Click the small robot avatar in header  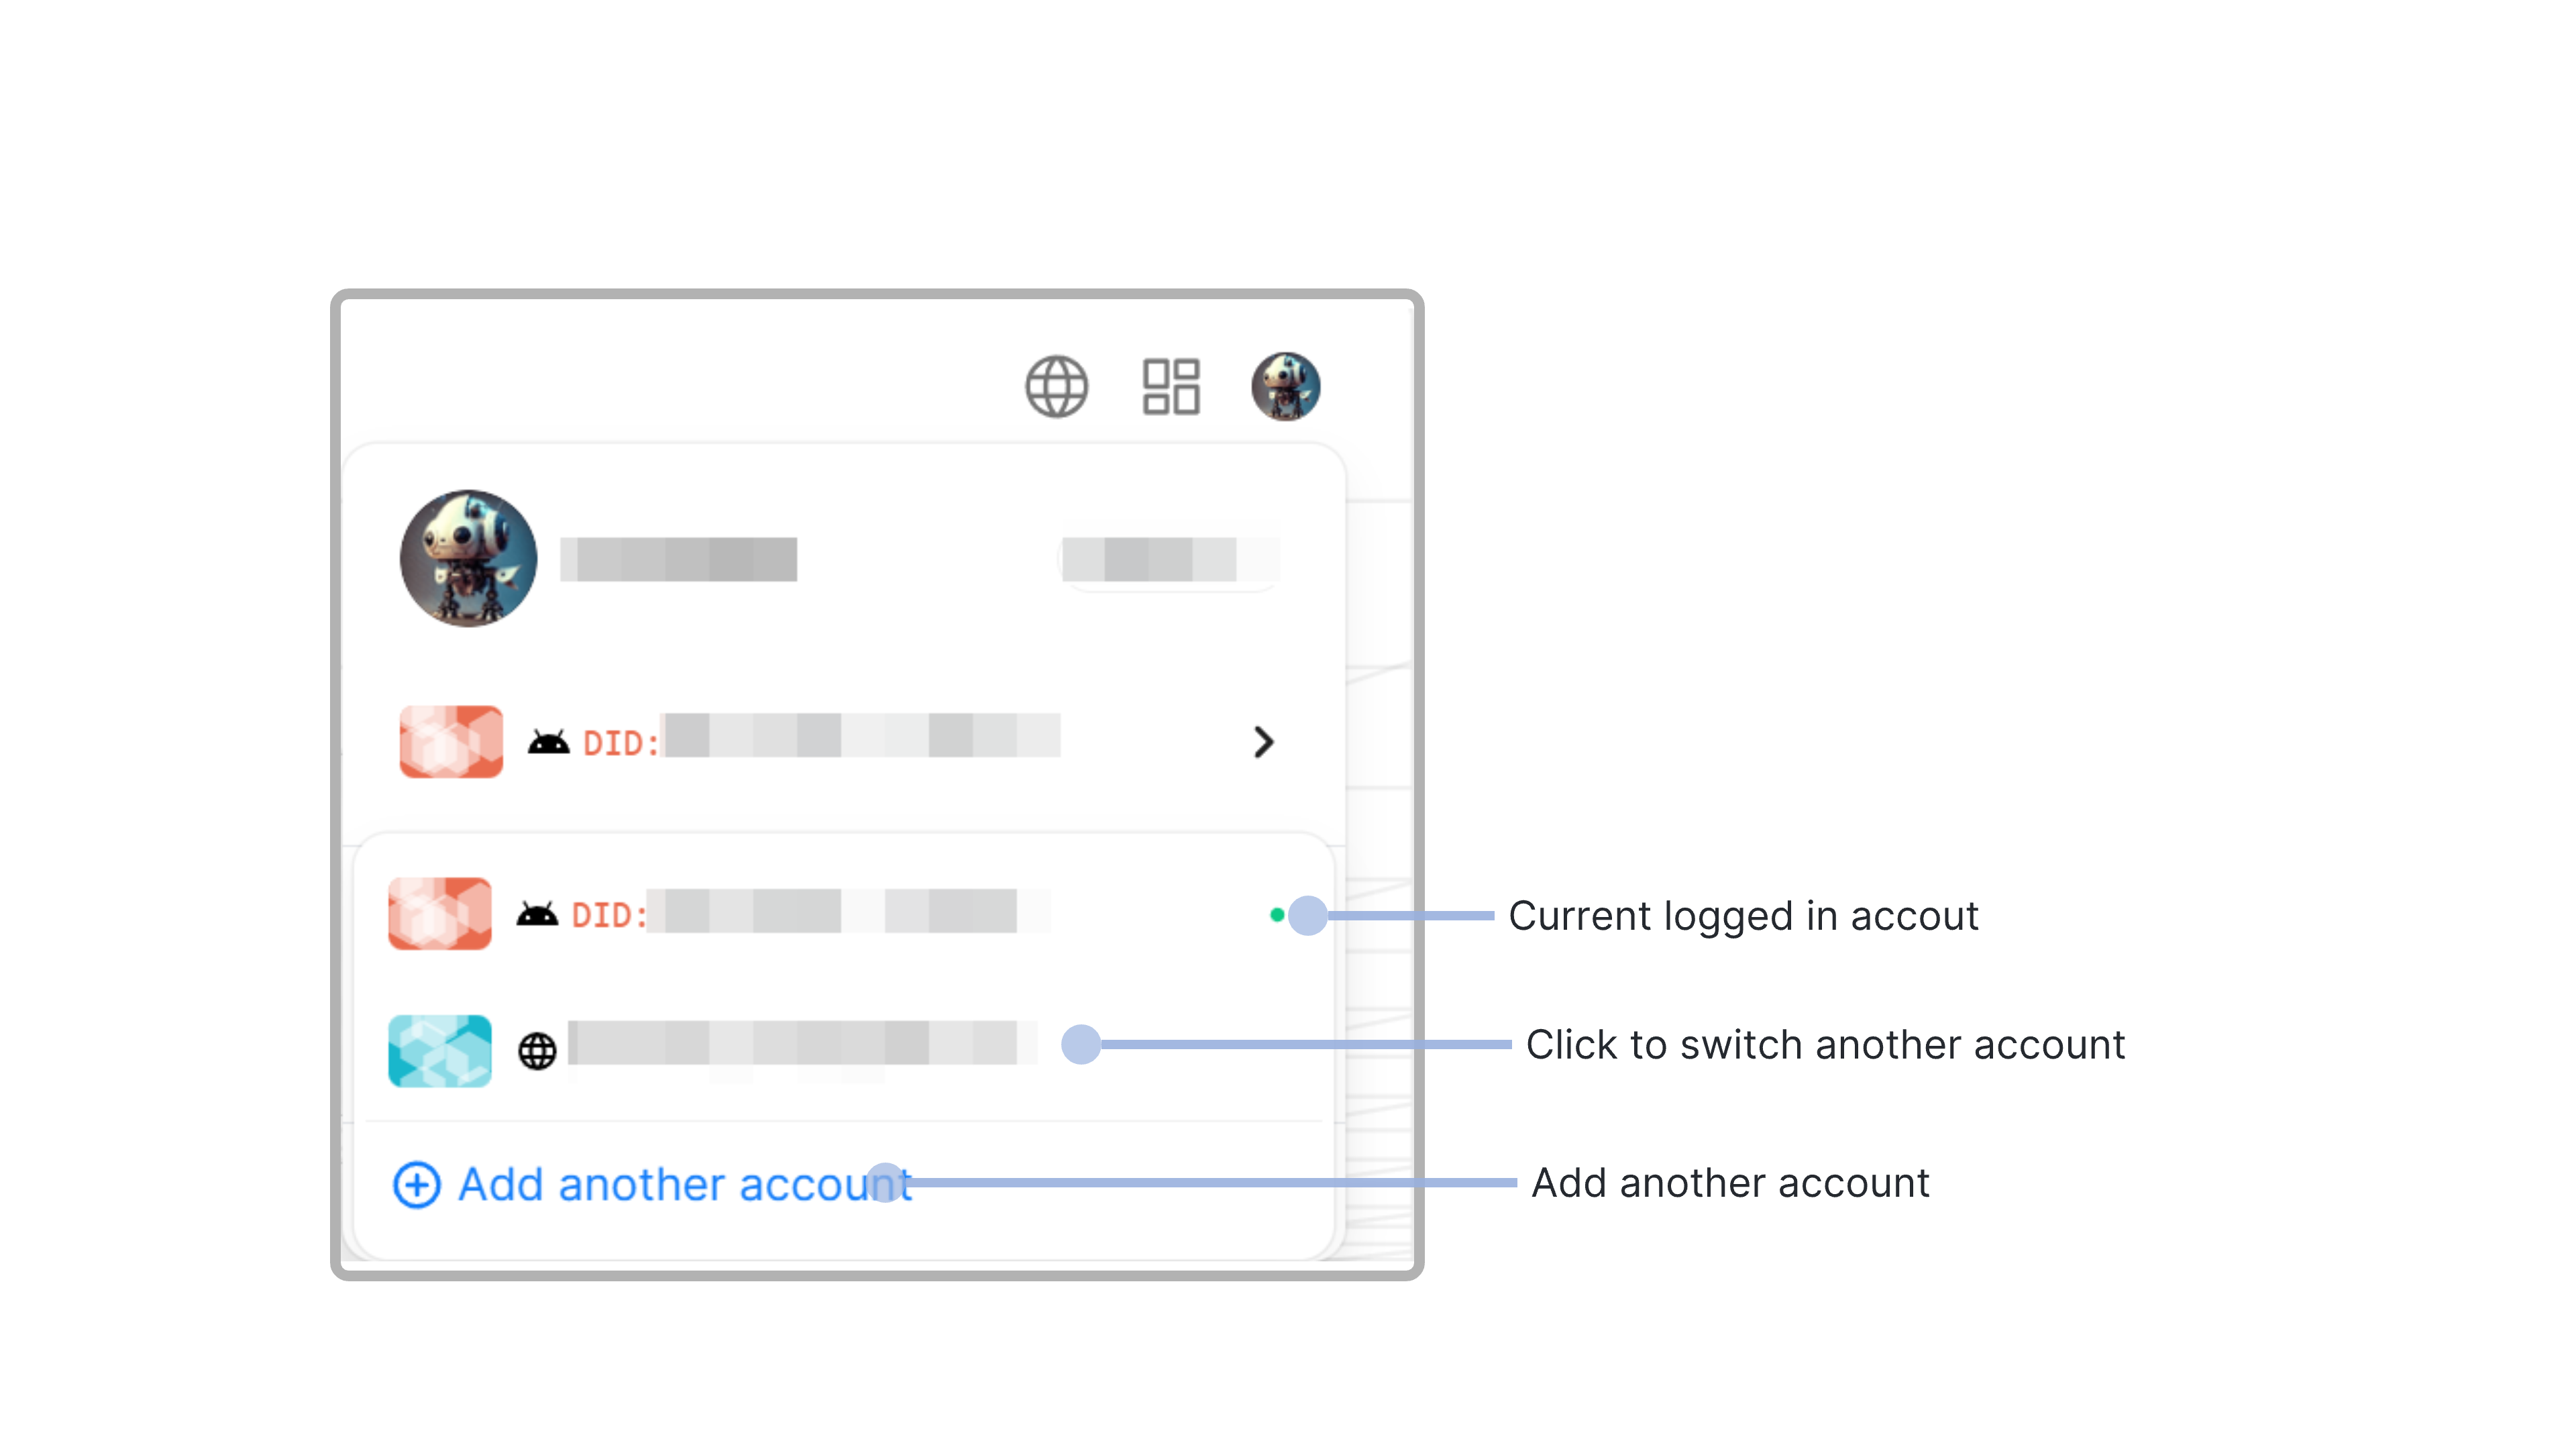click(x=1285, y=386)
